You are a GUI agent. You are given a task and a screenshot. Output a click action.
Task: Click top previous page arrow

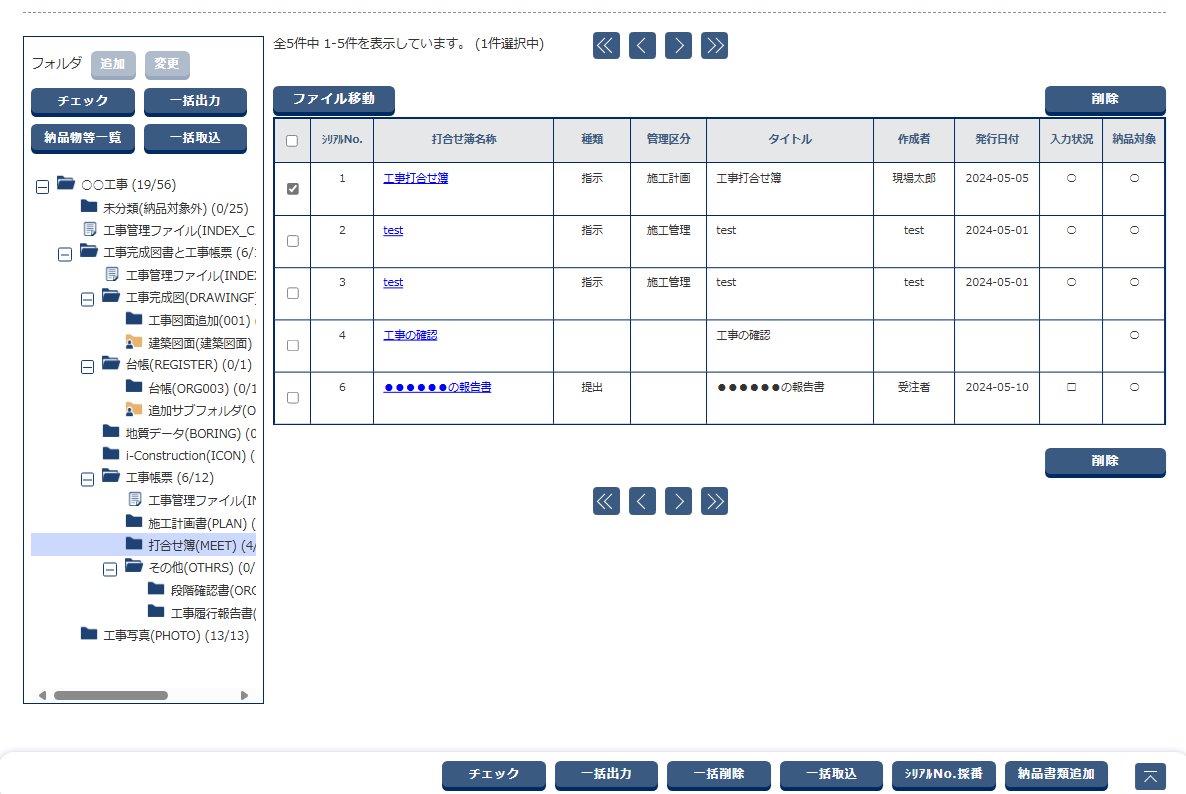pyautogui.click(x=642, y=45)
